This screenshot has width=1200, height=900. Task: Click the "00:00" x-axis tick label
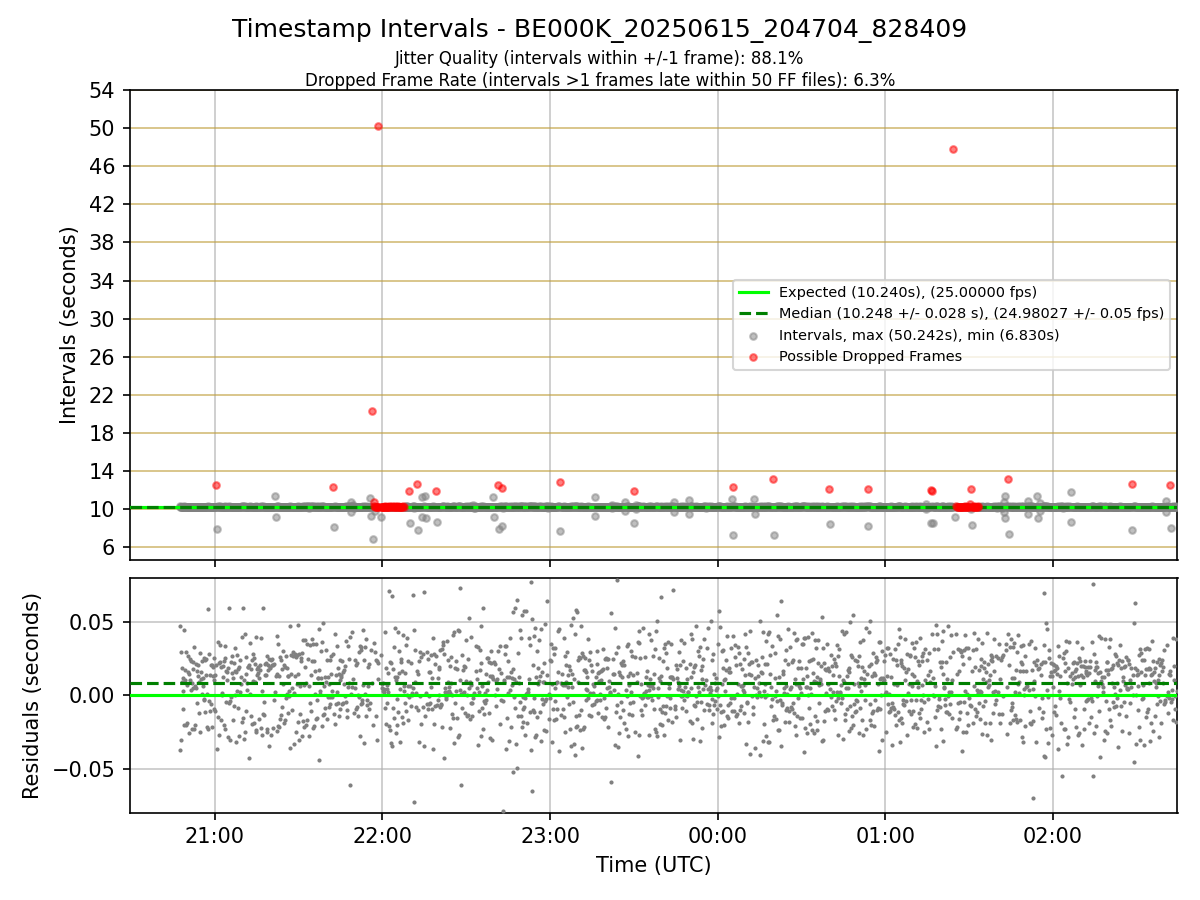tap(717, 834)
